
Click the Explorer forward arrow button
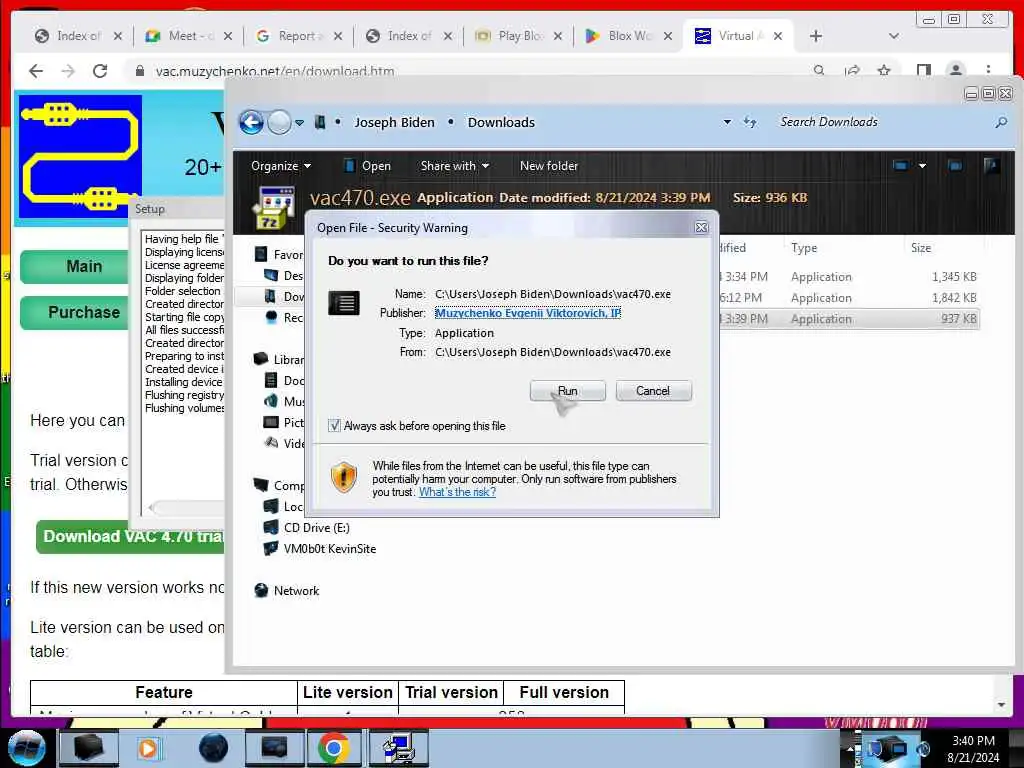click(280, 122)
